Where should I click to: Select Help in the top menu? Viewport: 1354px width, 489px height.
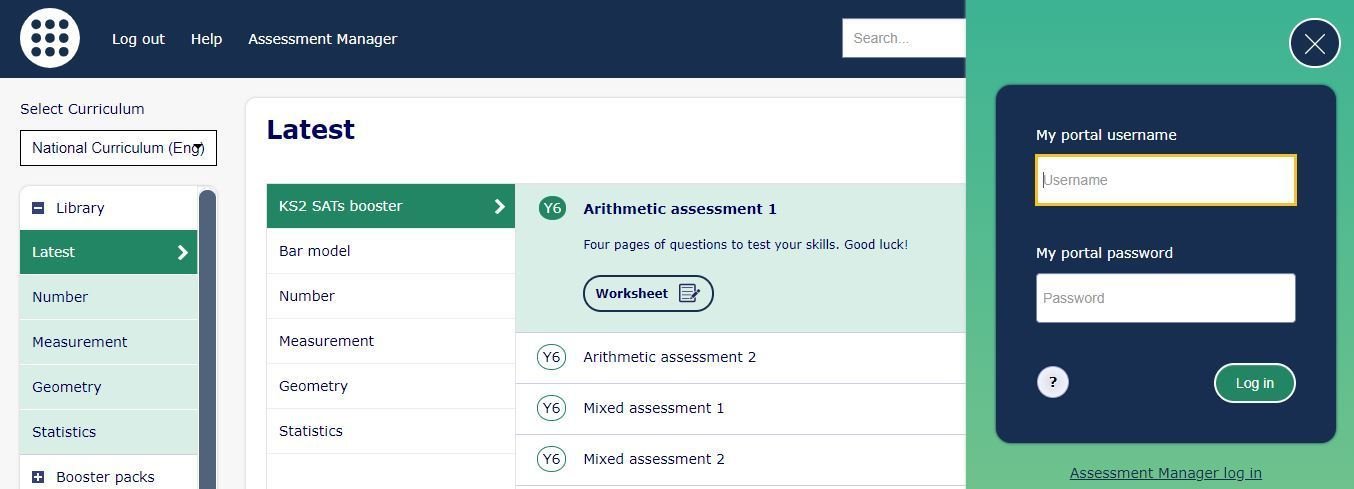point(206,39)
